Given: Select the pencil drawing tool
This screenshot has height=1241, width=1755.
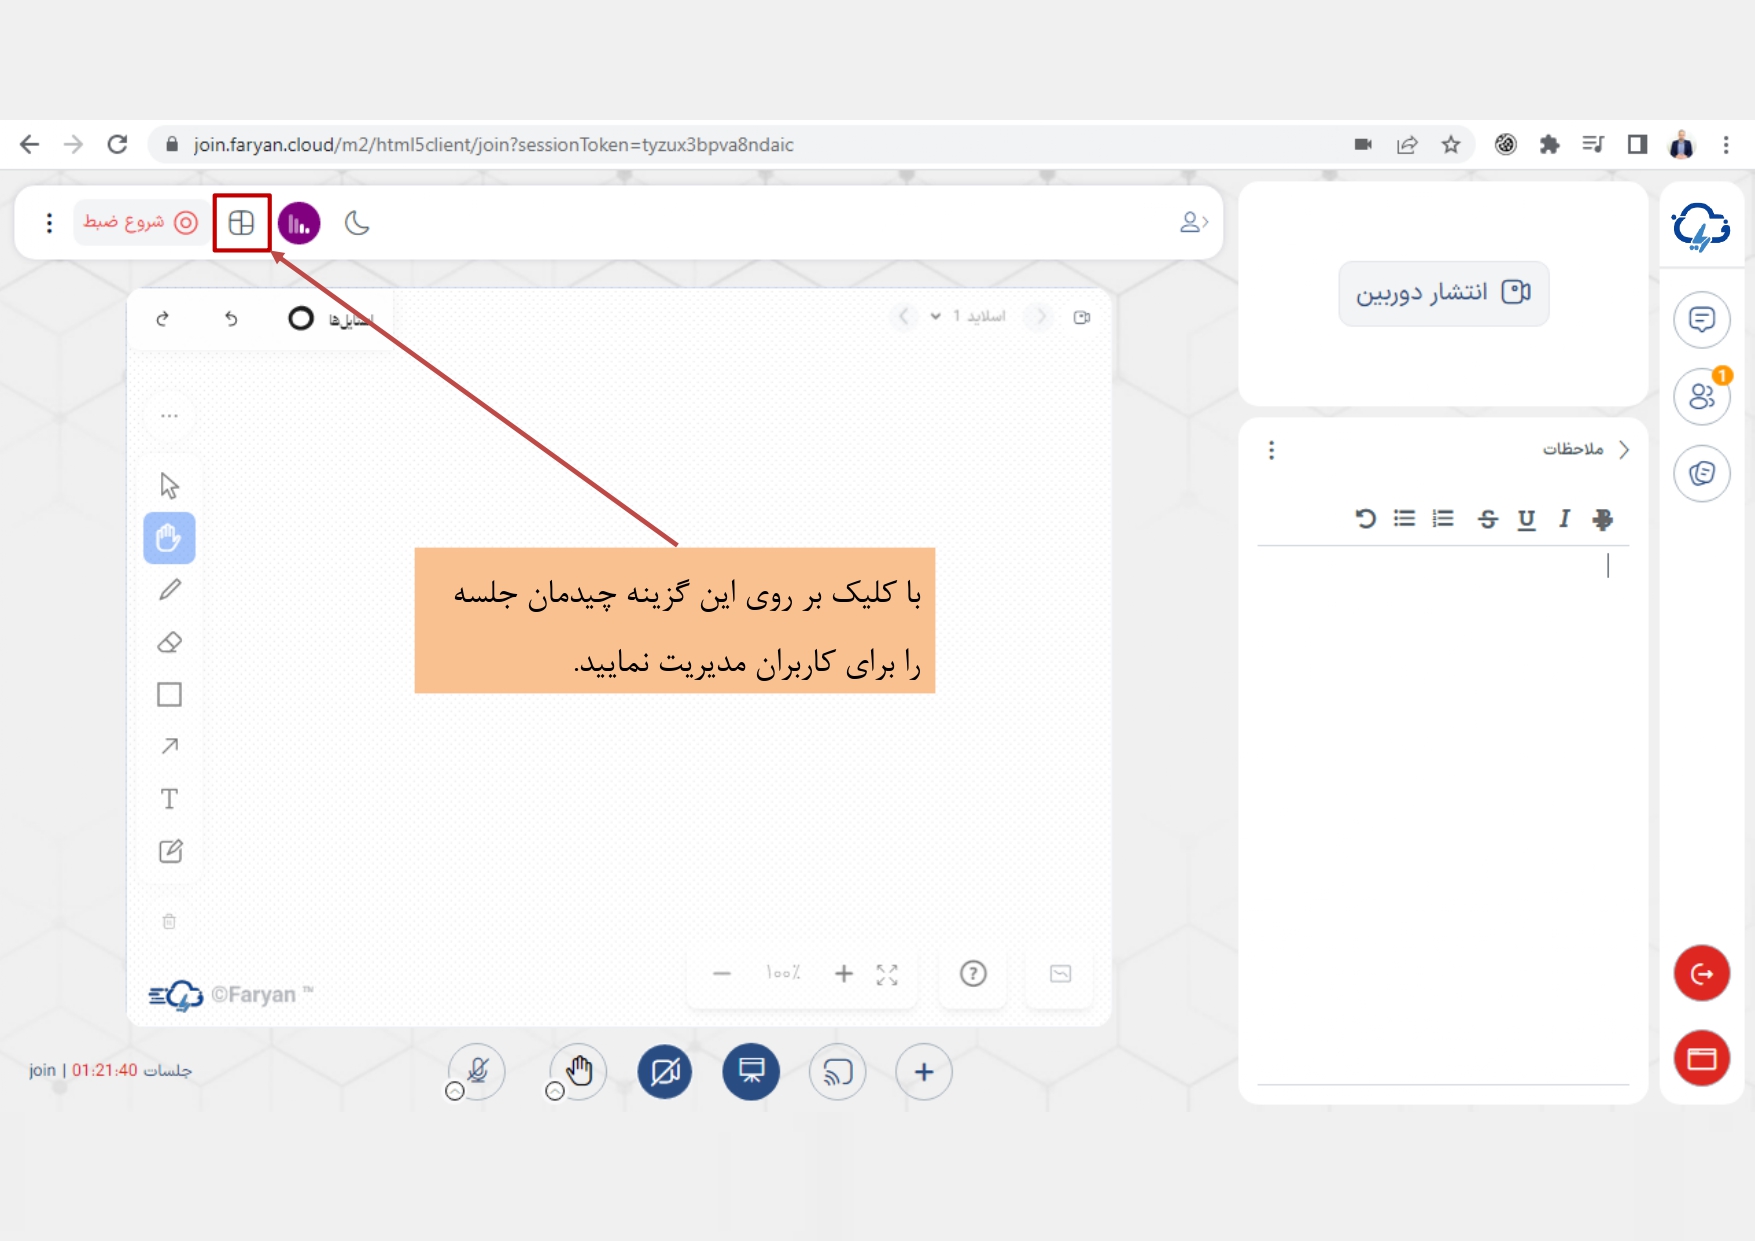Looking at the screenshot, I should [170, 590].
